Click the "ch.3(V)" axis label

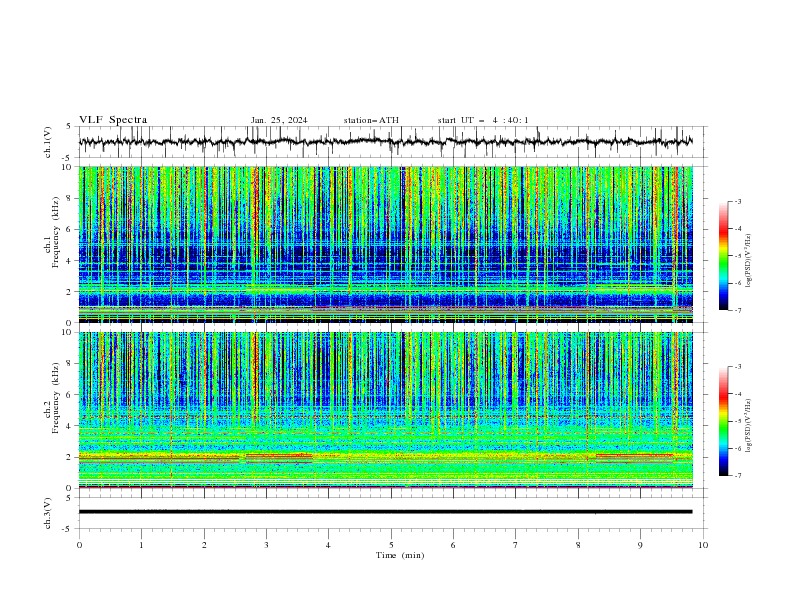tap(48, 513)
